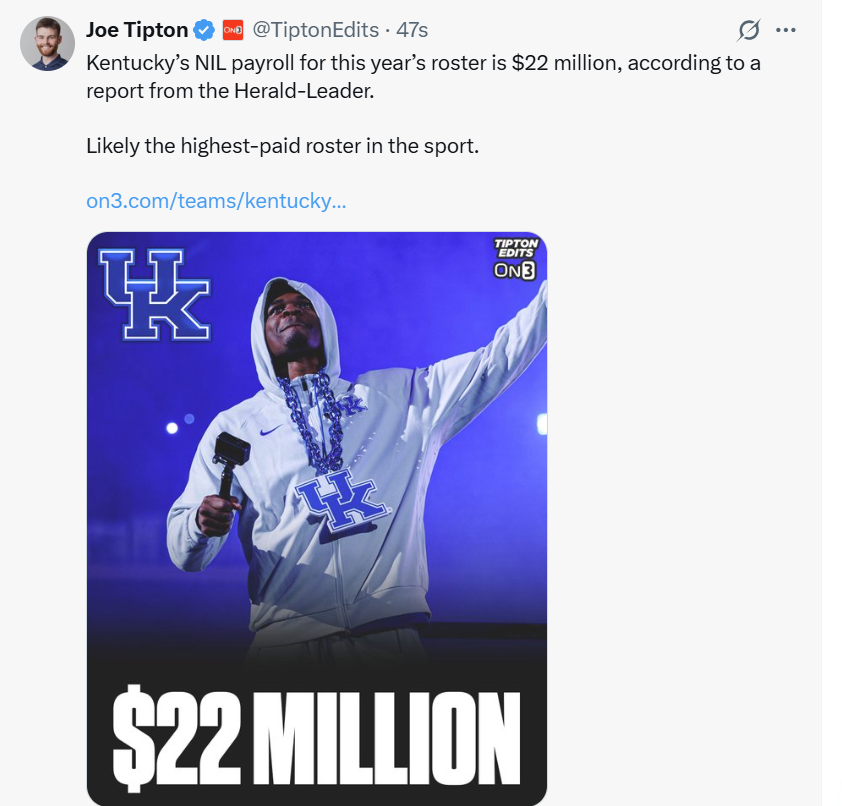Click the blue verified checkmark badge
842x806 pixels.
tap(204, 31)
